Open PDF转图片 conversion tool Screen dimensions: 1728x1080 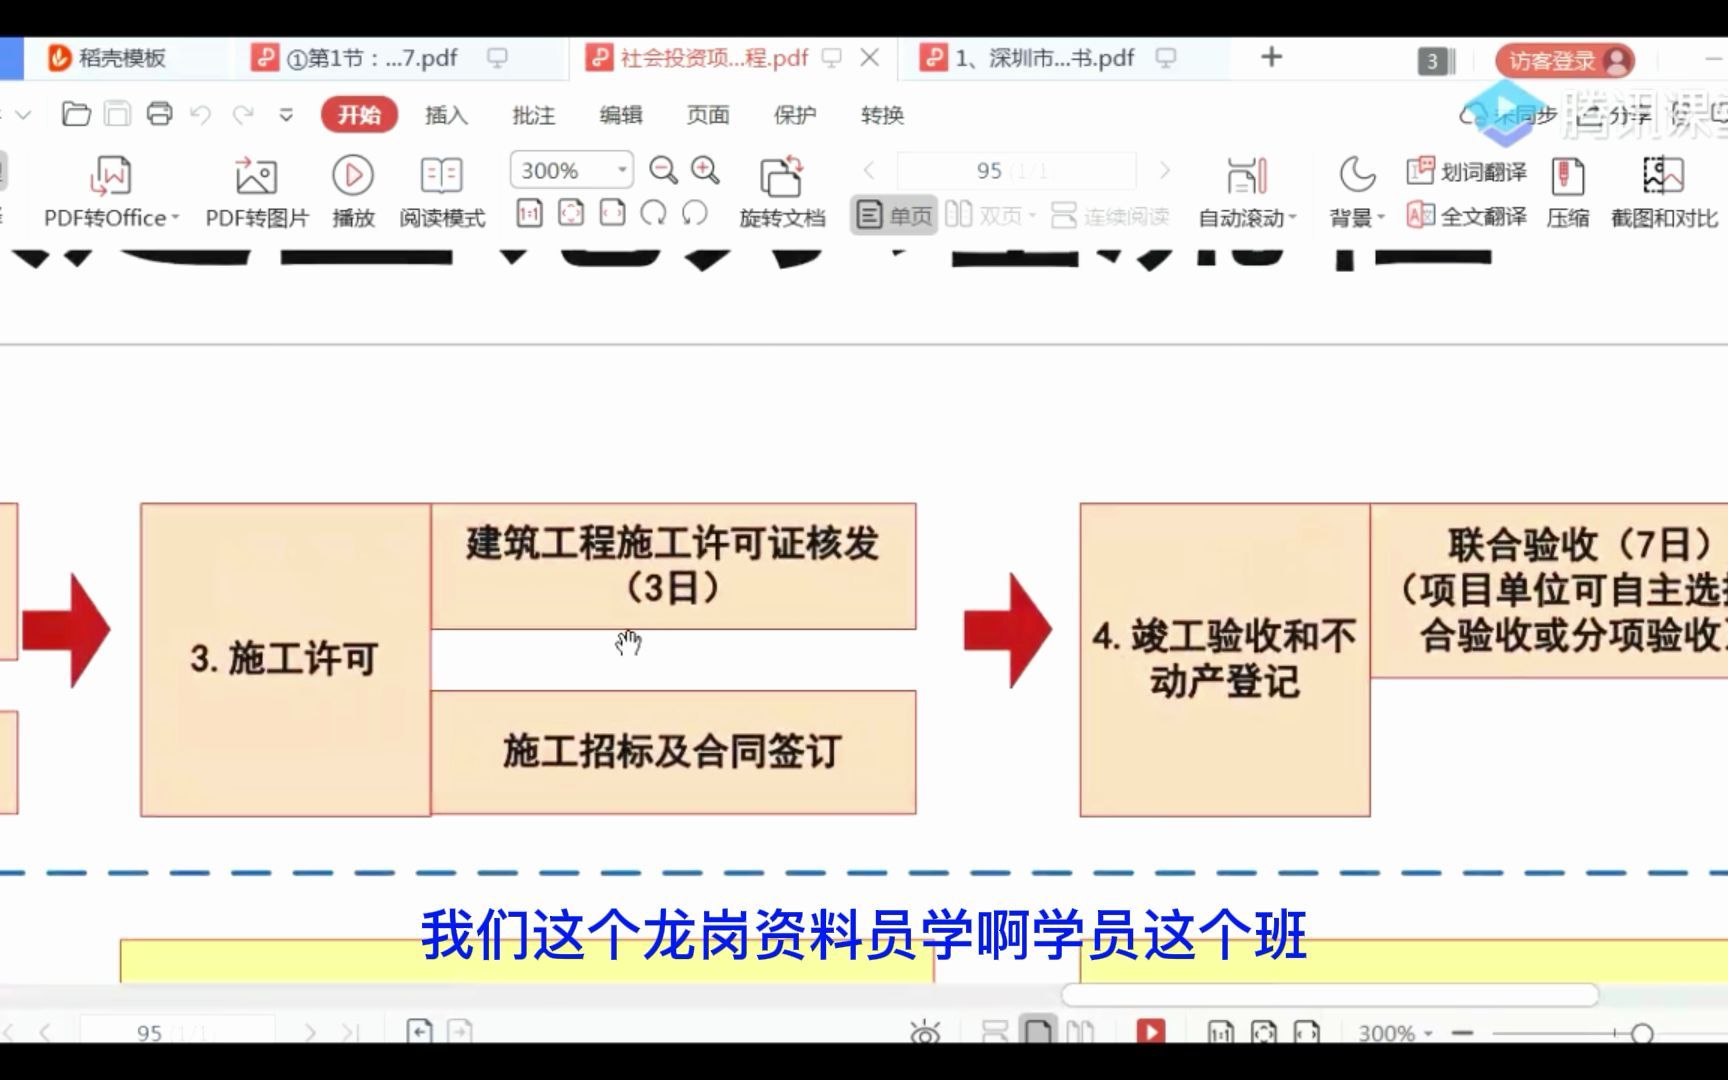click(257, 192)
